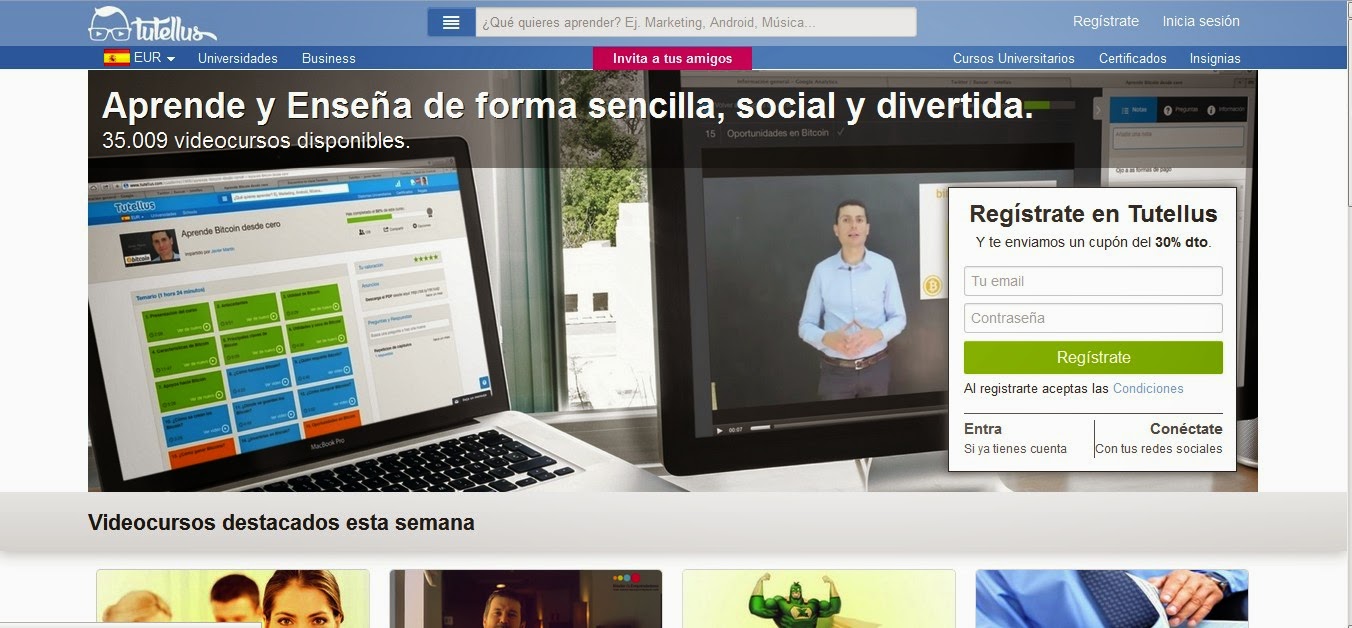1352x628 pixels.
Task: Open Cursos Universitarios
Action: click(1014, 58)
